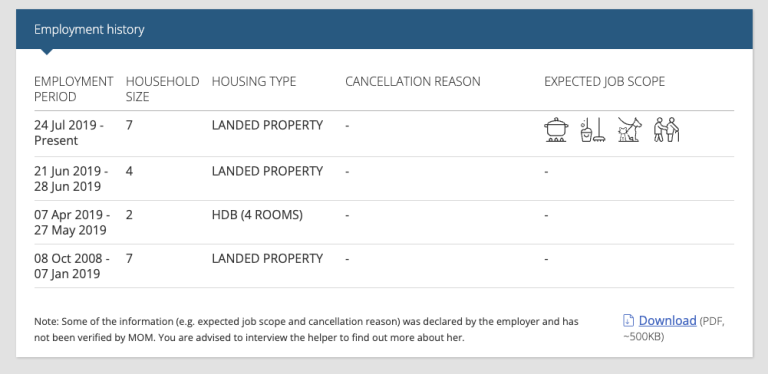Screen dimensions: 768x374
Task: Click the household size 4 cell
Action: (x=129, y=171)
